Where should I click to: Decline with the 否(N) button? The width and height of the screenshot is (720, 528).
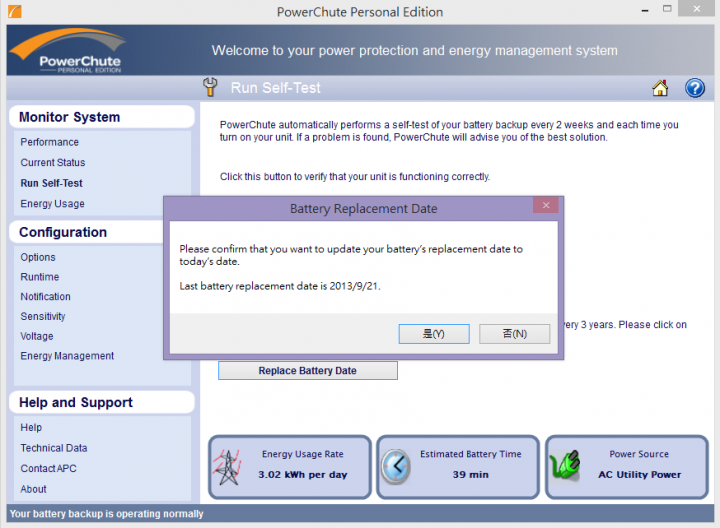click(514, 334)
